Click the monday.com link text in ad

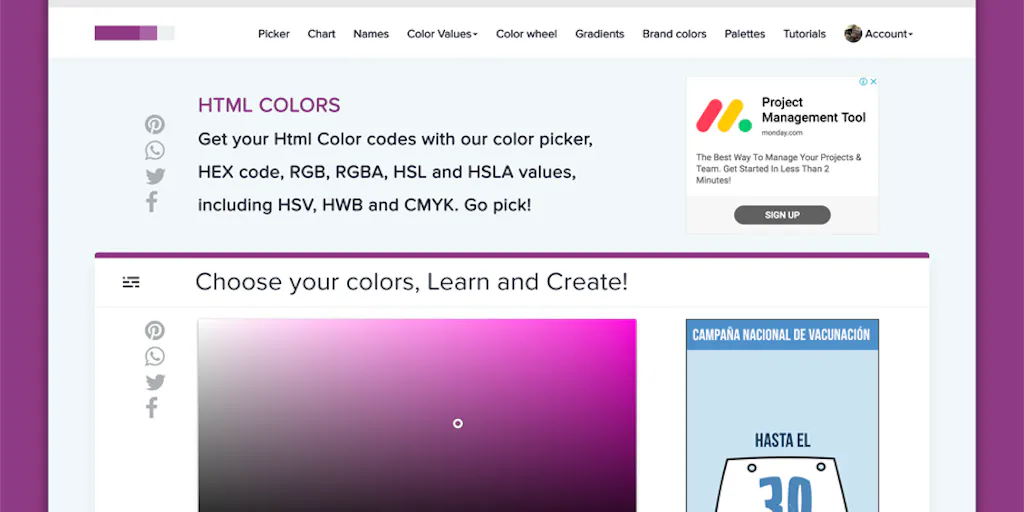(782, 133)
